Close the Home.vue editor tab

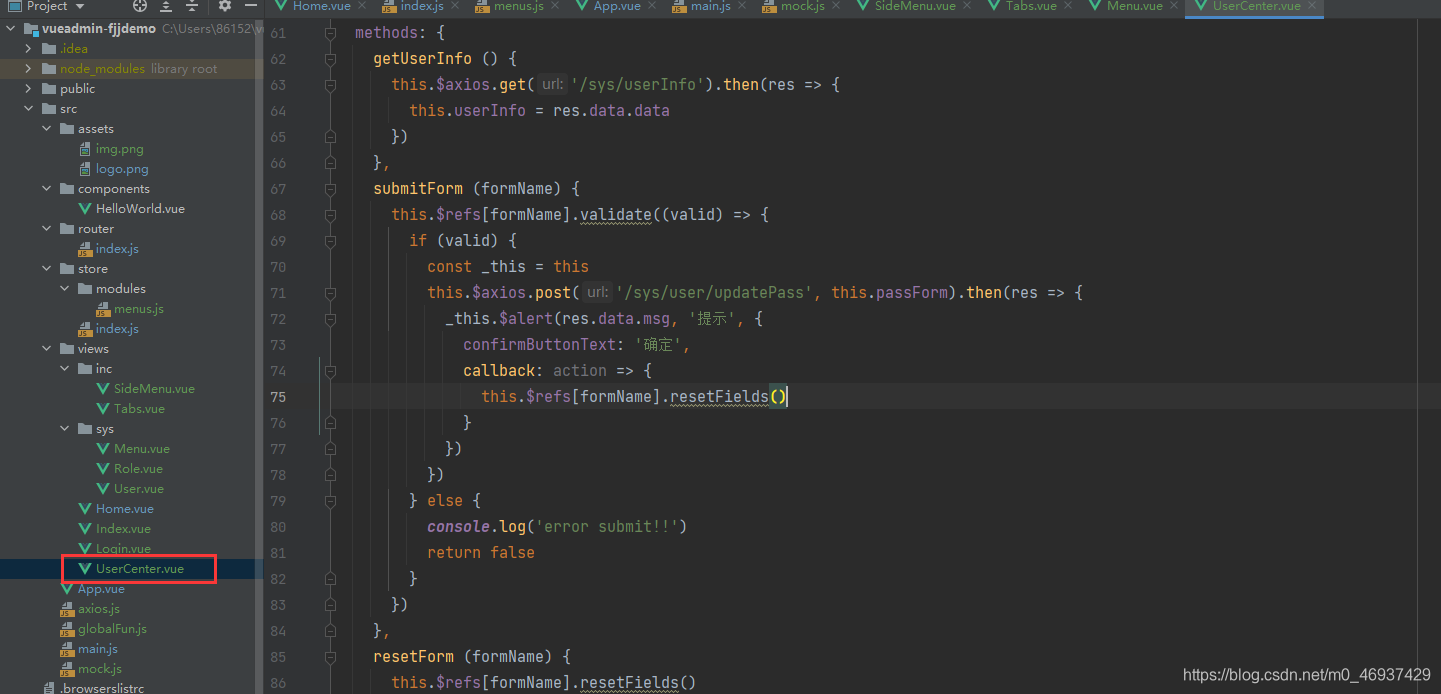point(362,6)
